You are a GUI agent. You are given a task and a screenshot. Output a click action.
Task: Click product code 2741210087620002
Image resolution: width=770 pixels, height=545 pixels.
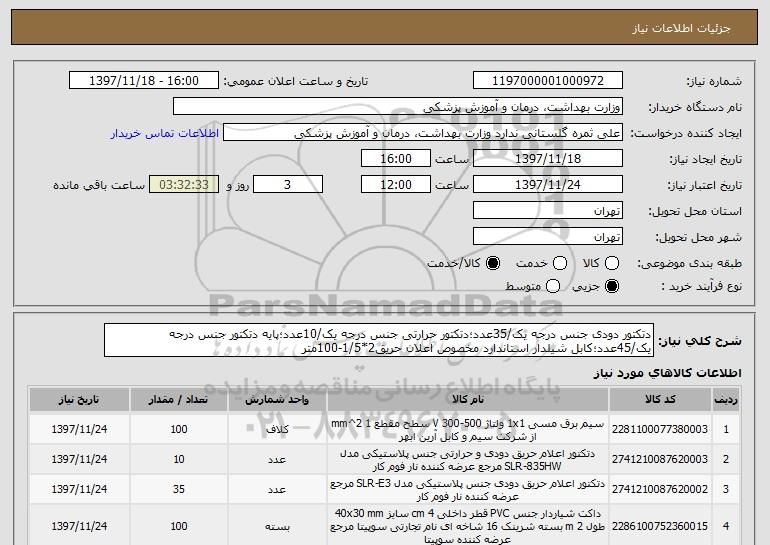[660, 490]
